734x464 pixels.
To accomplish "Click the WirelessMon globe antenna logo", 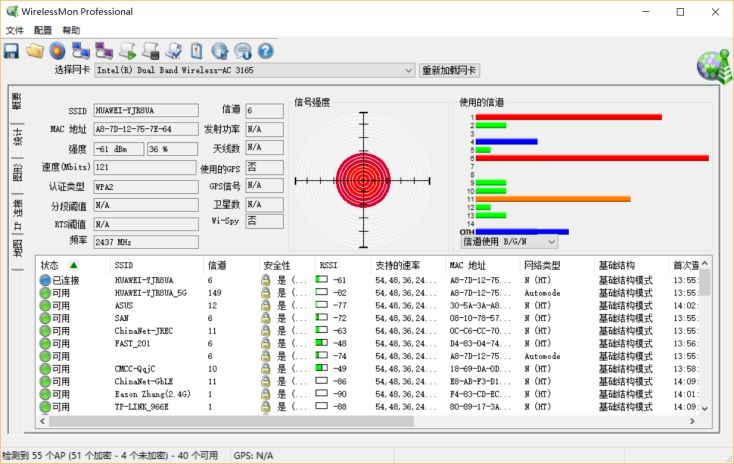I will coord(714,66).
